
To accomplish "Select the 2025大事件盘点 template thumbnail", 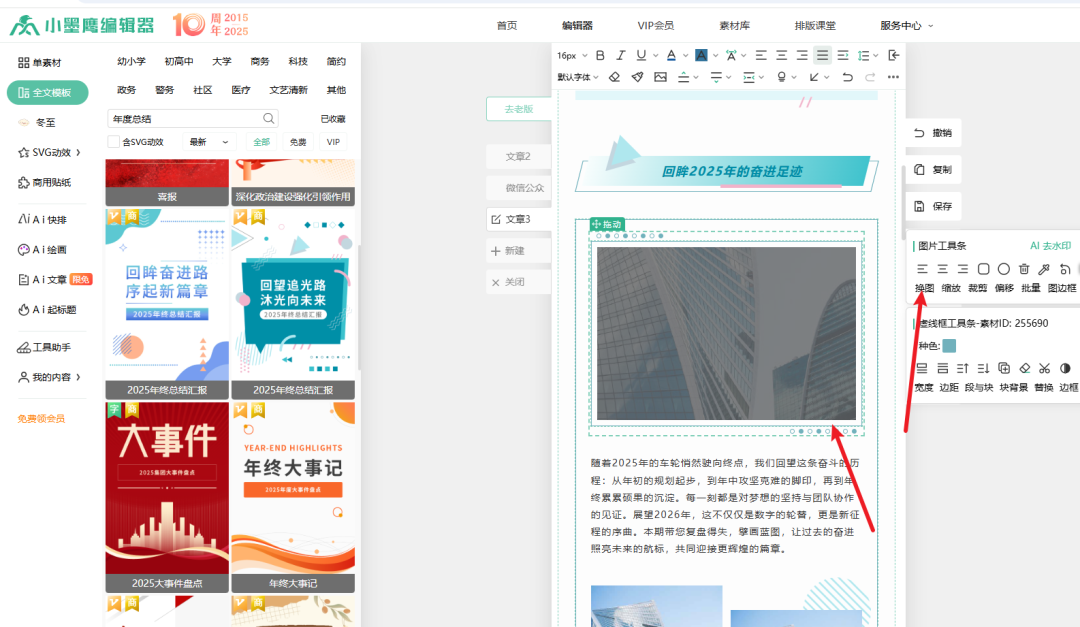I will (167, 497).
